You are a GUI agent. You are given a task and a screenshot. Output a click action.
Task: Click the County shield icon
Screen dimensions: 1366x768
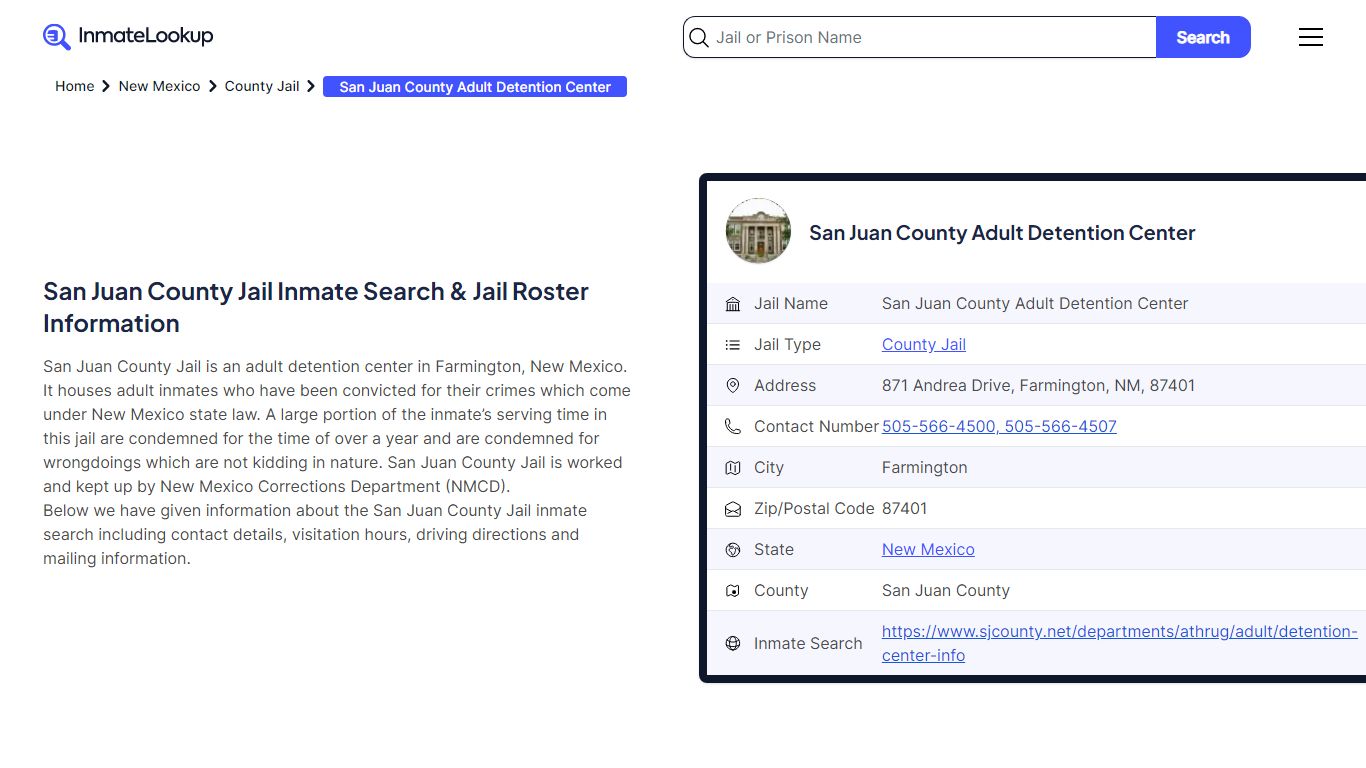(x=733, y=591)
